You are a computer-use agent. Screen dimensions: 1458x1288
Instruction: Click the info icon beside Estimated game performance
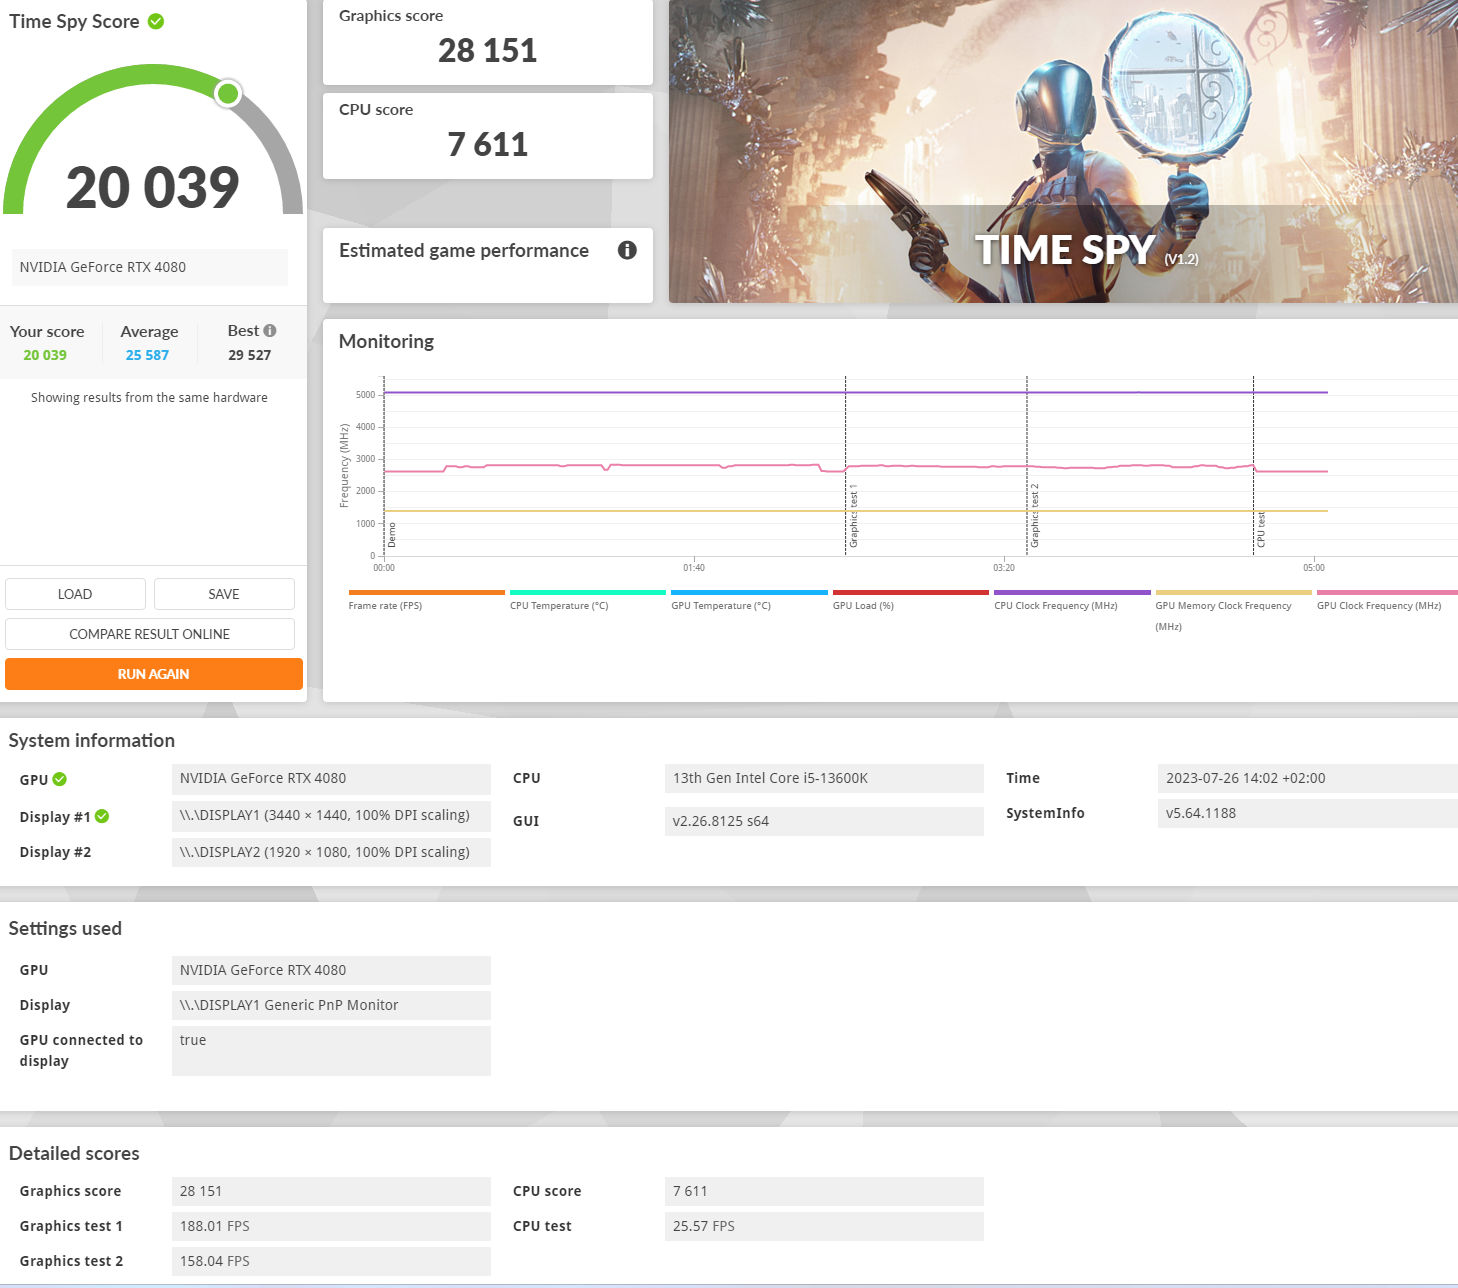tap(627, 250)
